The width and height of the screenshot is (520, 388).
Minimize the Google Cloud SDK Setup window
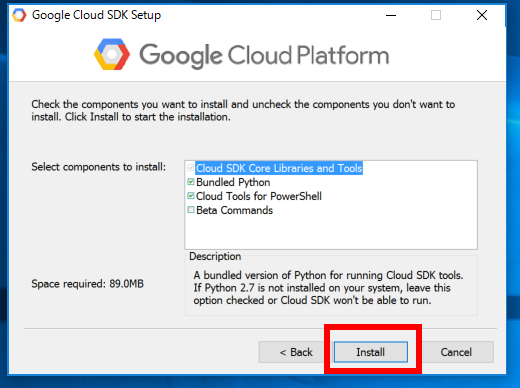(391, 15)
